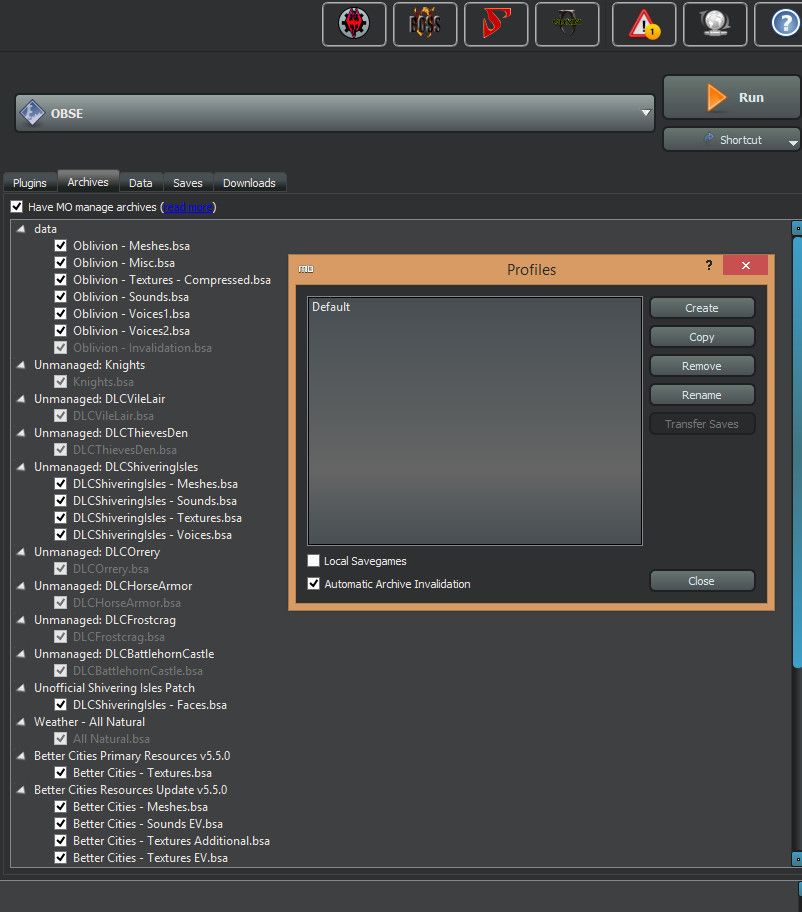Viewport: 802px width, 912px height.
Task: Click Unmanaged: DLCHorseArmor label
Action: tap(113, 586)
